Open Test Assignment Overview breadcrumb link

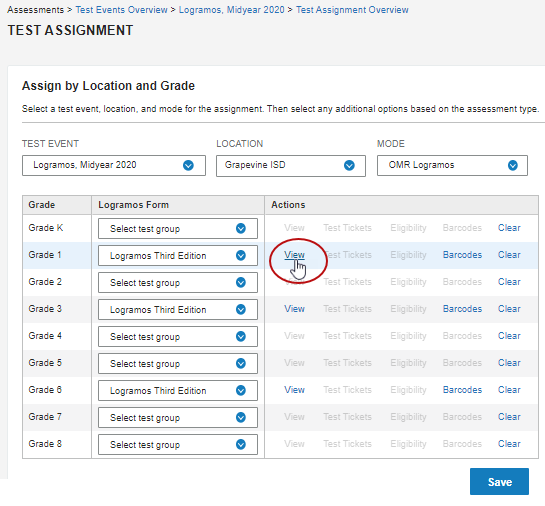pyautogui.click(x=352, y=10)
